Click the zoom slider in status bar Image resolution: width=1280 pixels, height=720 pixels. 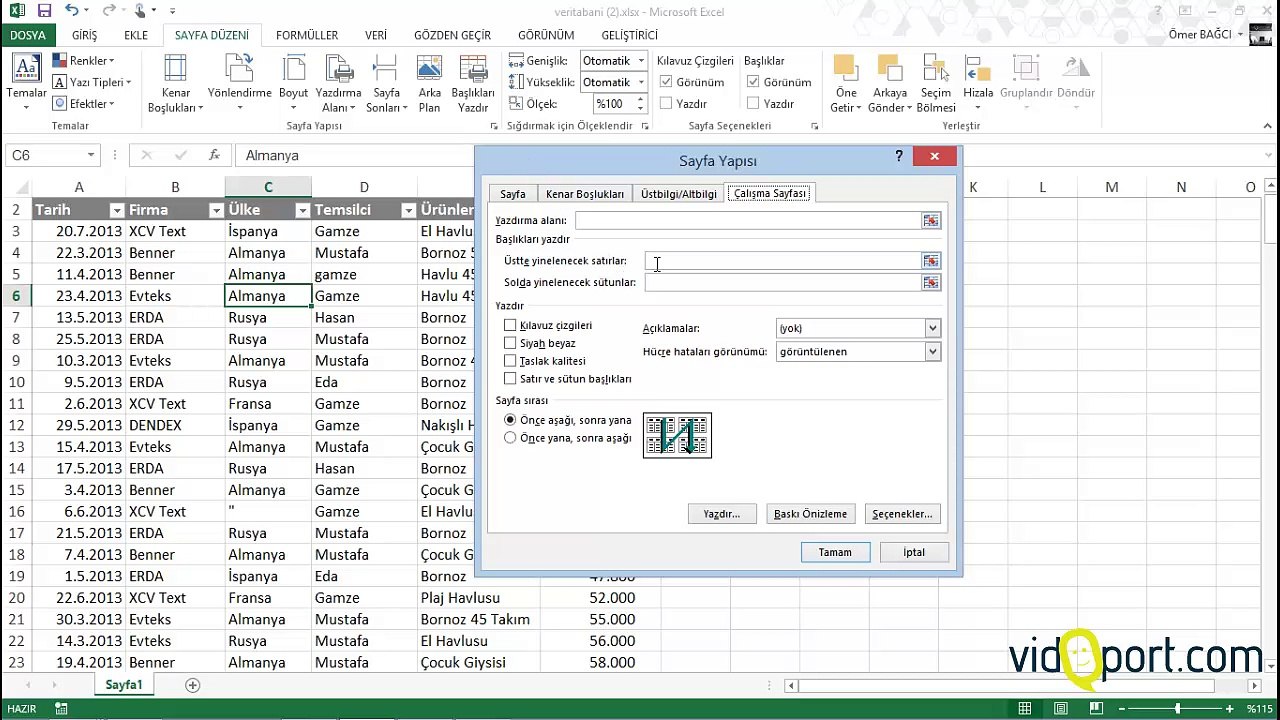click(x=1176, y=709)
